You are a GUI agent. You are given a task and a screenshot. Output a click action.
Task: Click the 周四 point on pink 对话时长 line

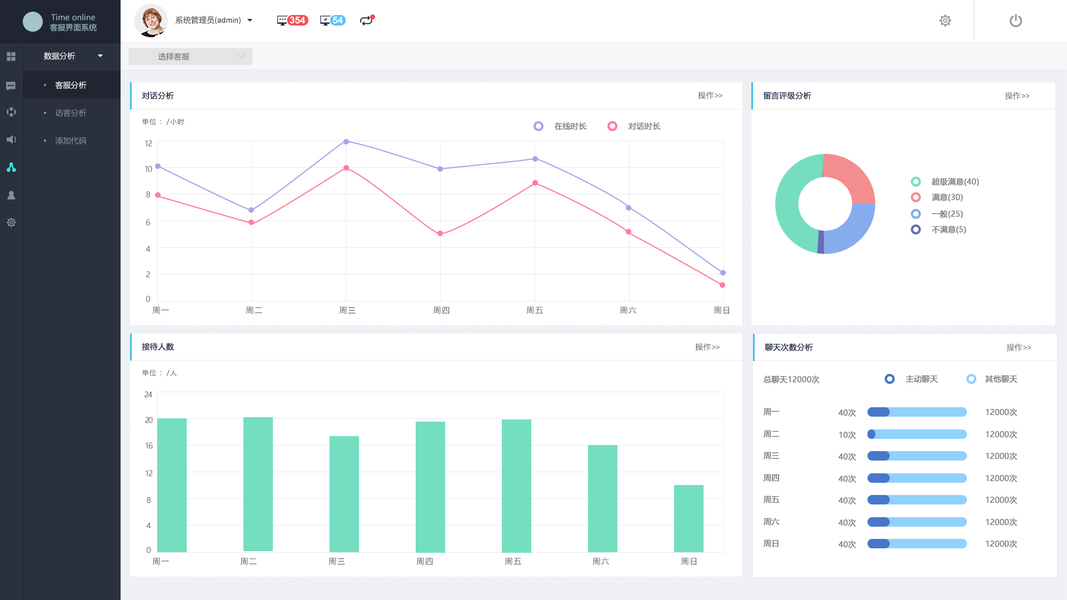pos(440,233)
